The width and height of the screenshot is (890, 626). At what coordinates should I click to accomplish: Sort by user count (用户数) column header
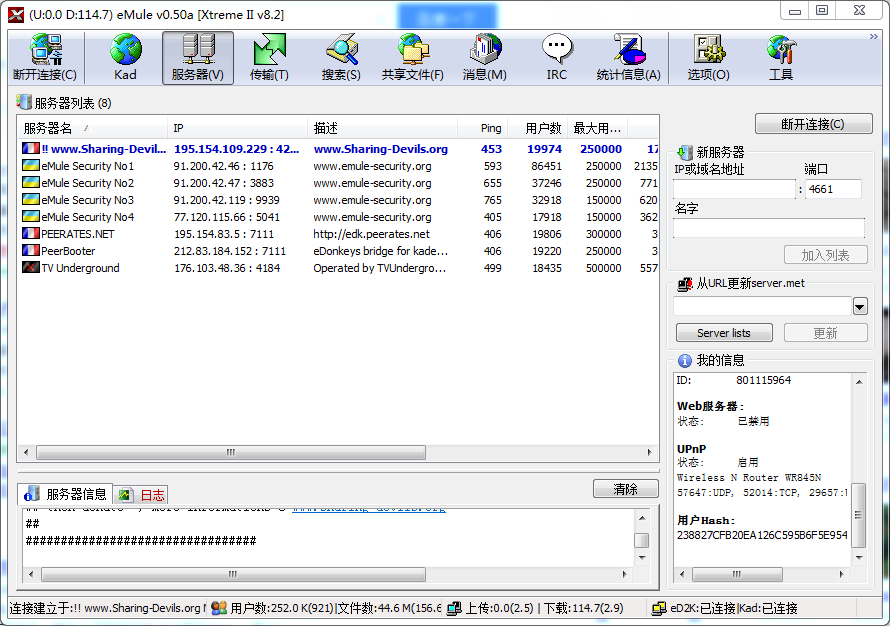pos(538,128)
